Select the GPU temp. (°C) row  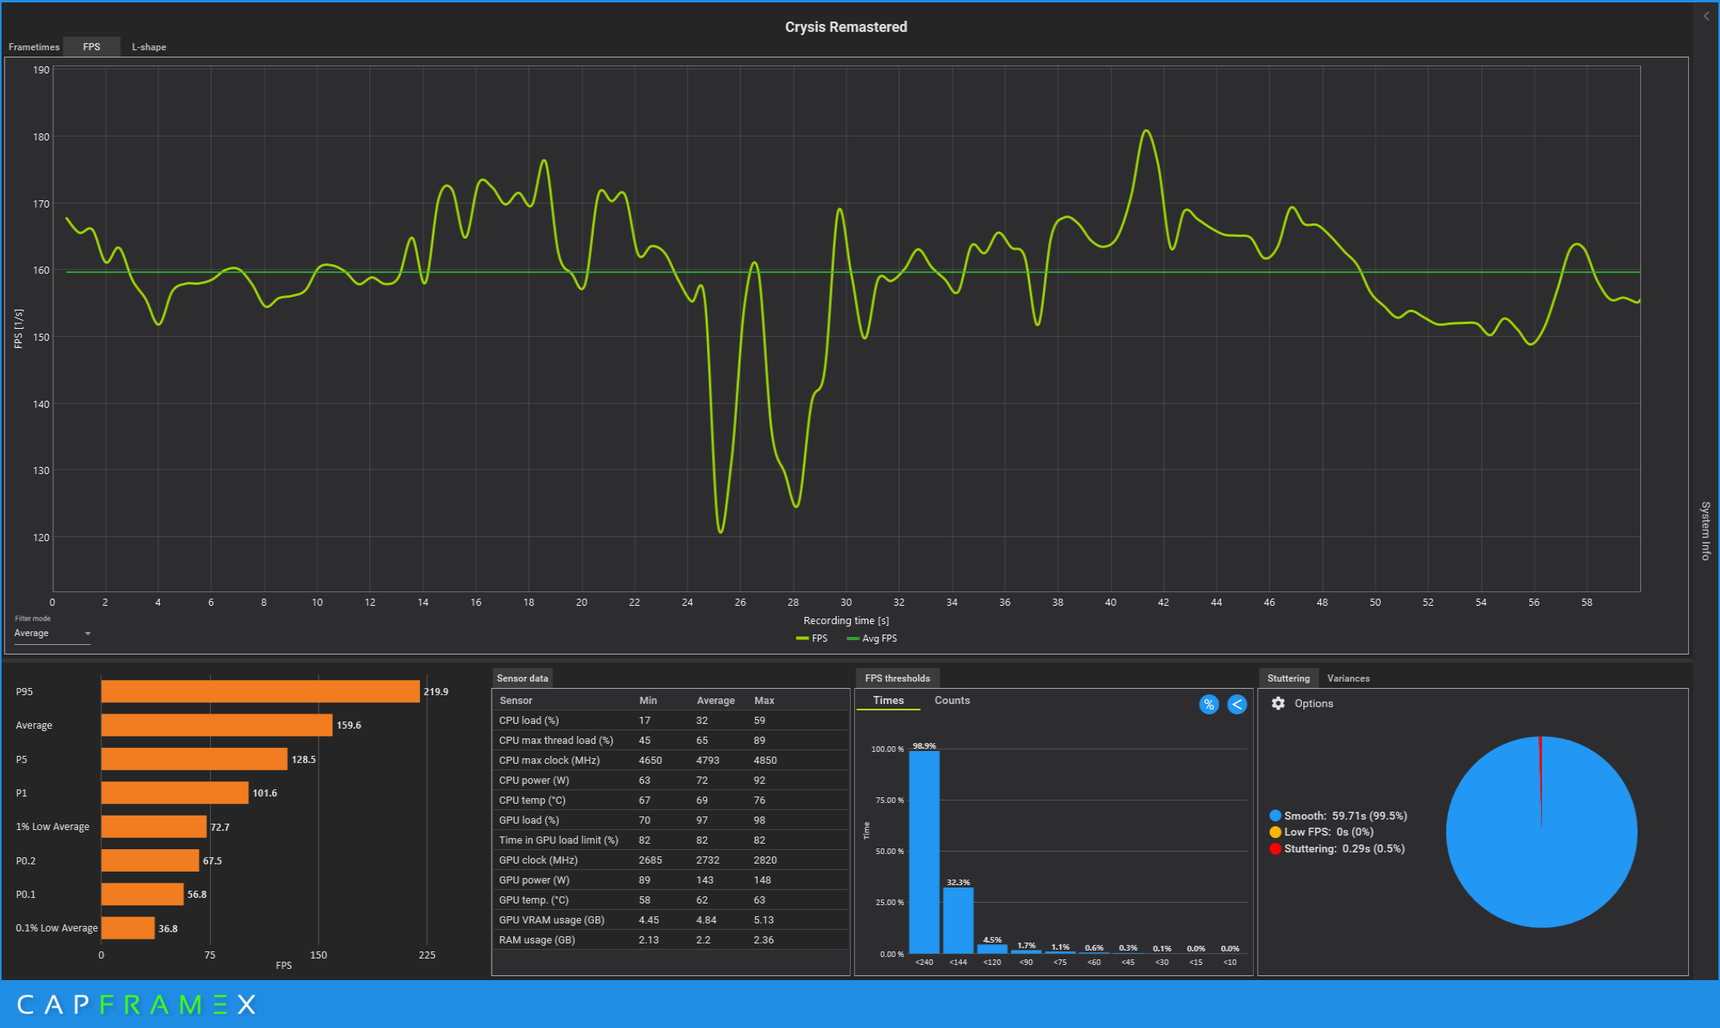coord(671,900)
